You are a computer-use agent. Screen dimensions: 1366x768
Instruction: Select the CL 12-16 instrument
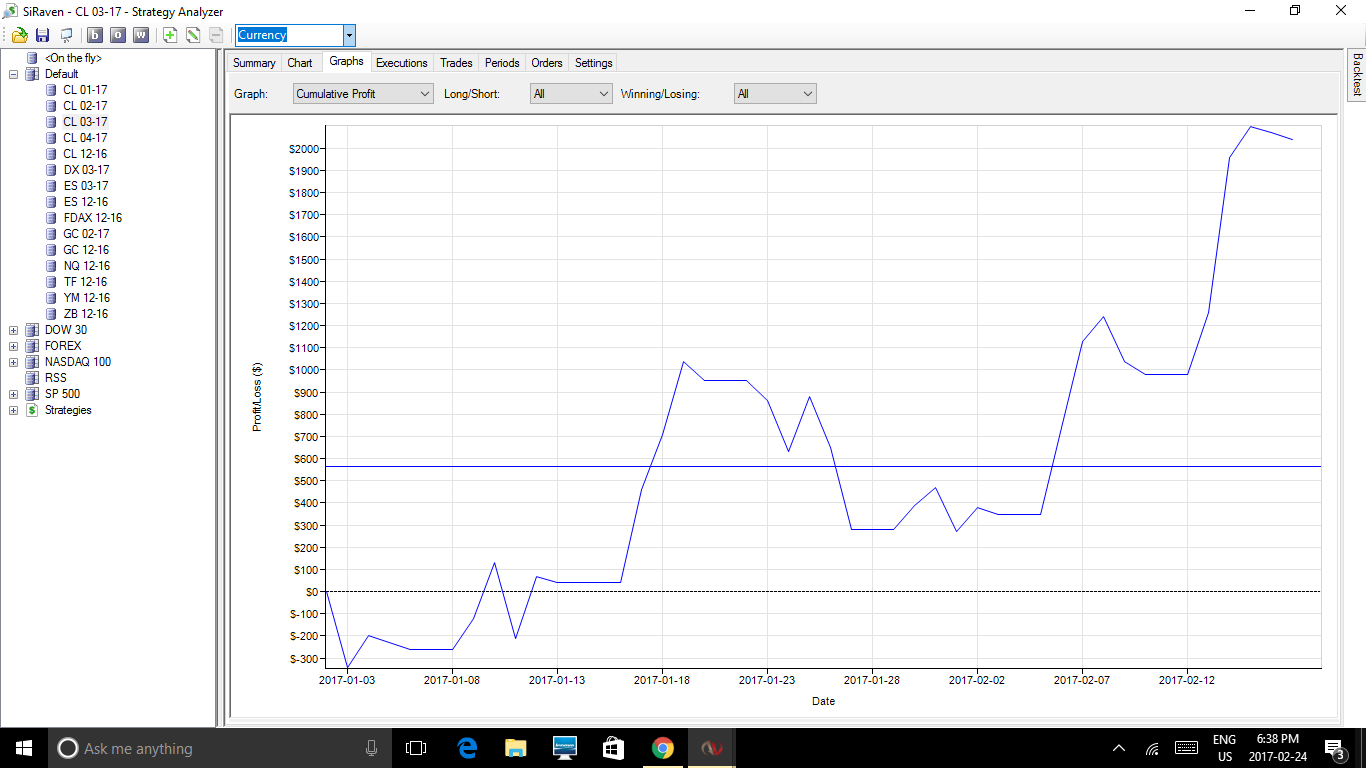click(85, 154)
